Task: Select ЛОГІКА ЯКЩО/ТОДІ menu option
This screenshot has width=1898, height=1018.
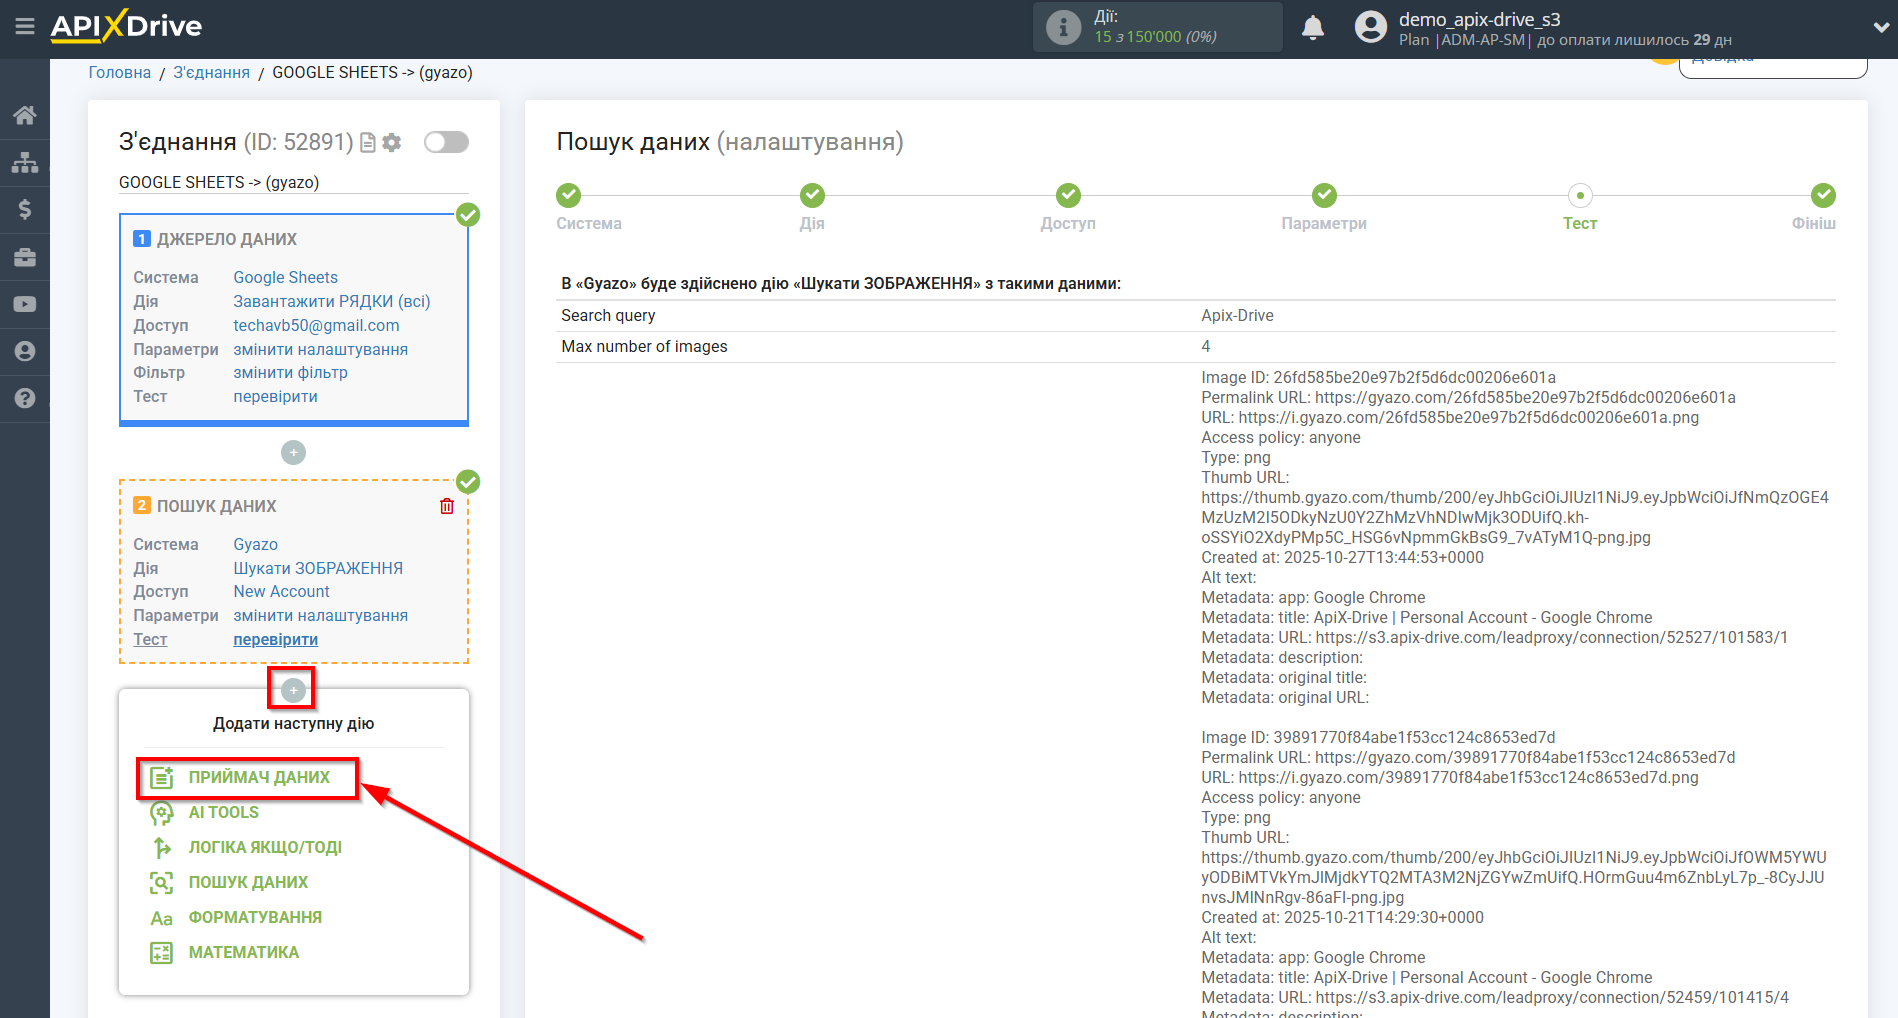Action: point(265,847)
